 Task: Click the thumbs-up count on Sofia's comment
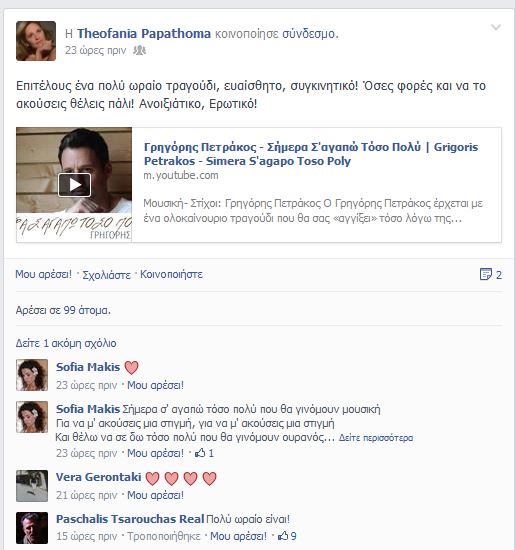(x=205, y=453)
